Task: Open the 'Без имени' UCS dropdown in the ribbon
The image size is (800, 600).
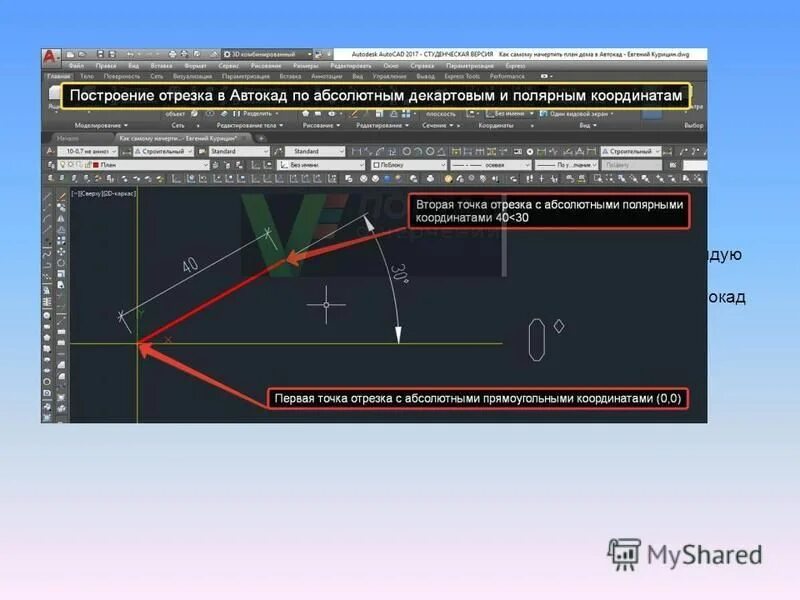Action: tap(510, 114)
